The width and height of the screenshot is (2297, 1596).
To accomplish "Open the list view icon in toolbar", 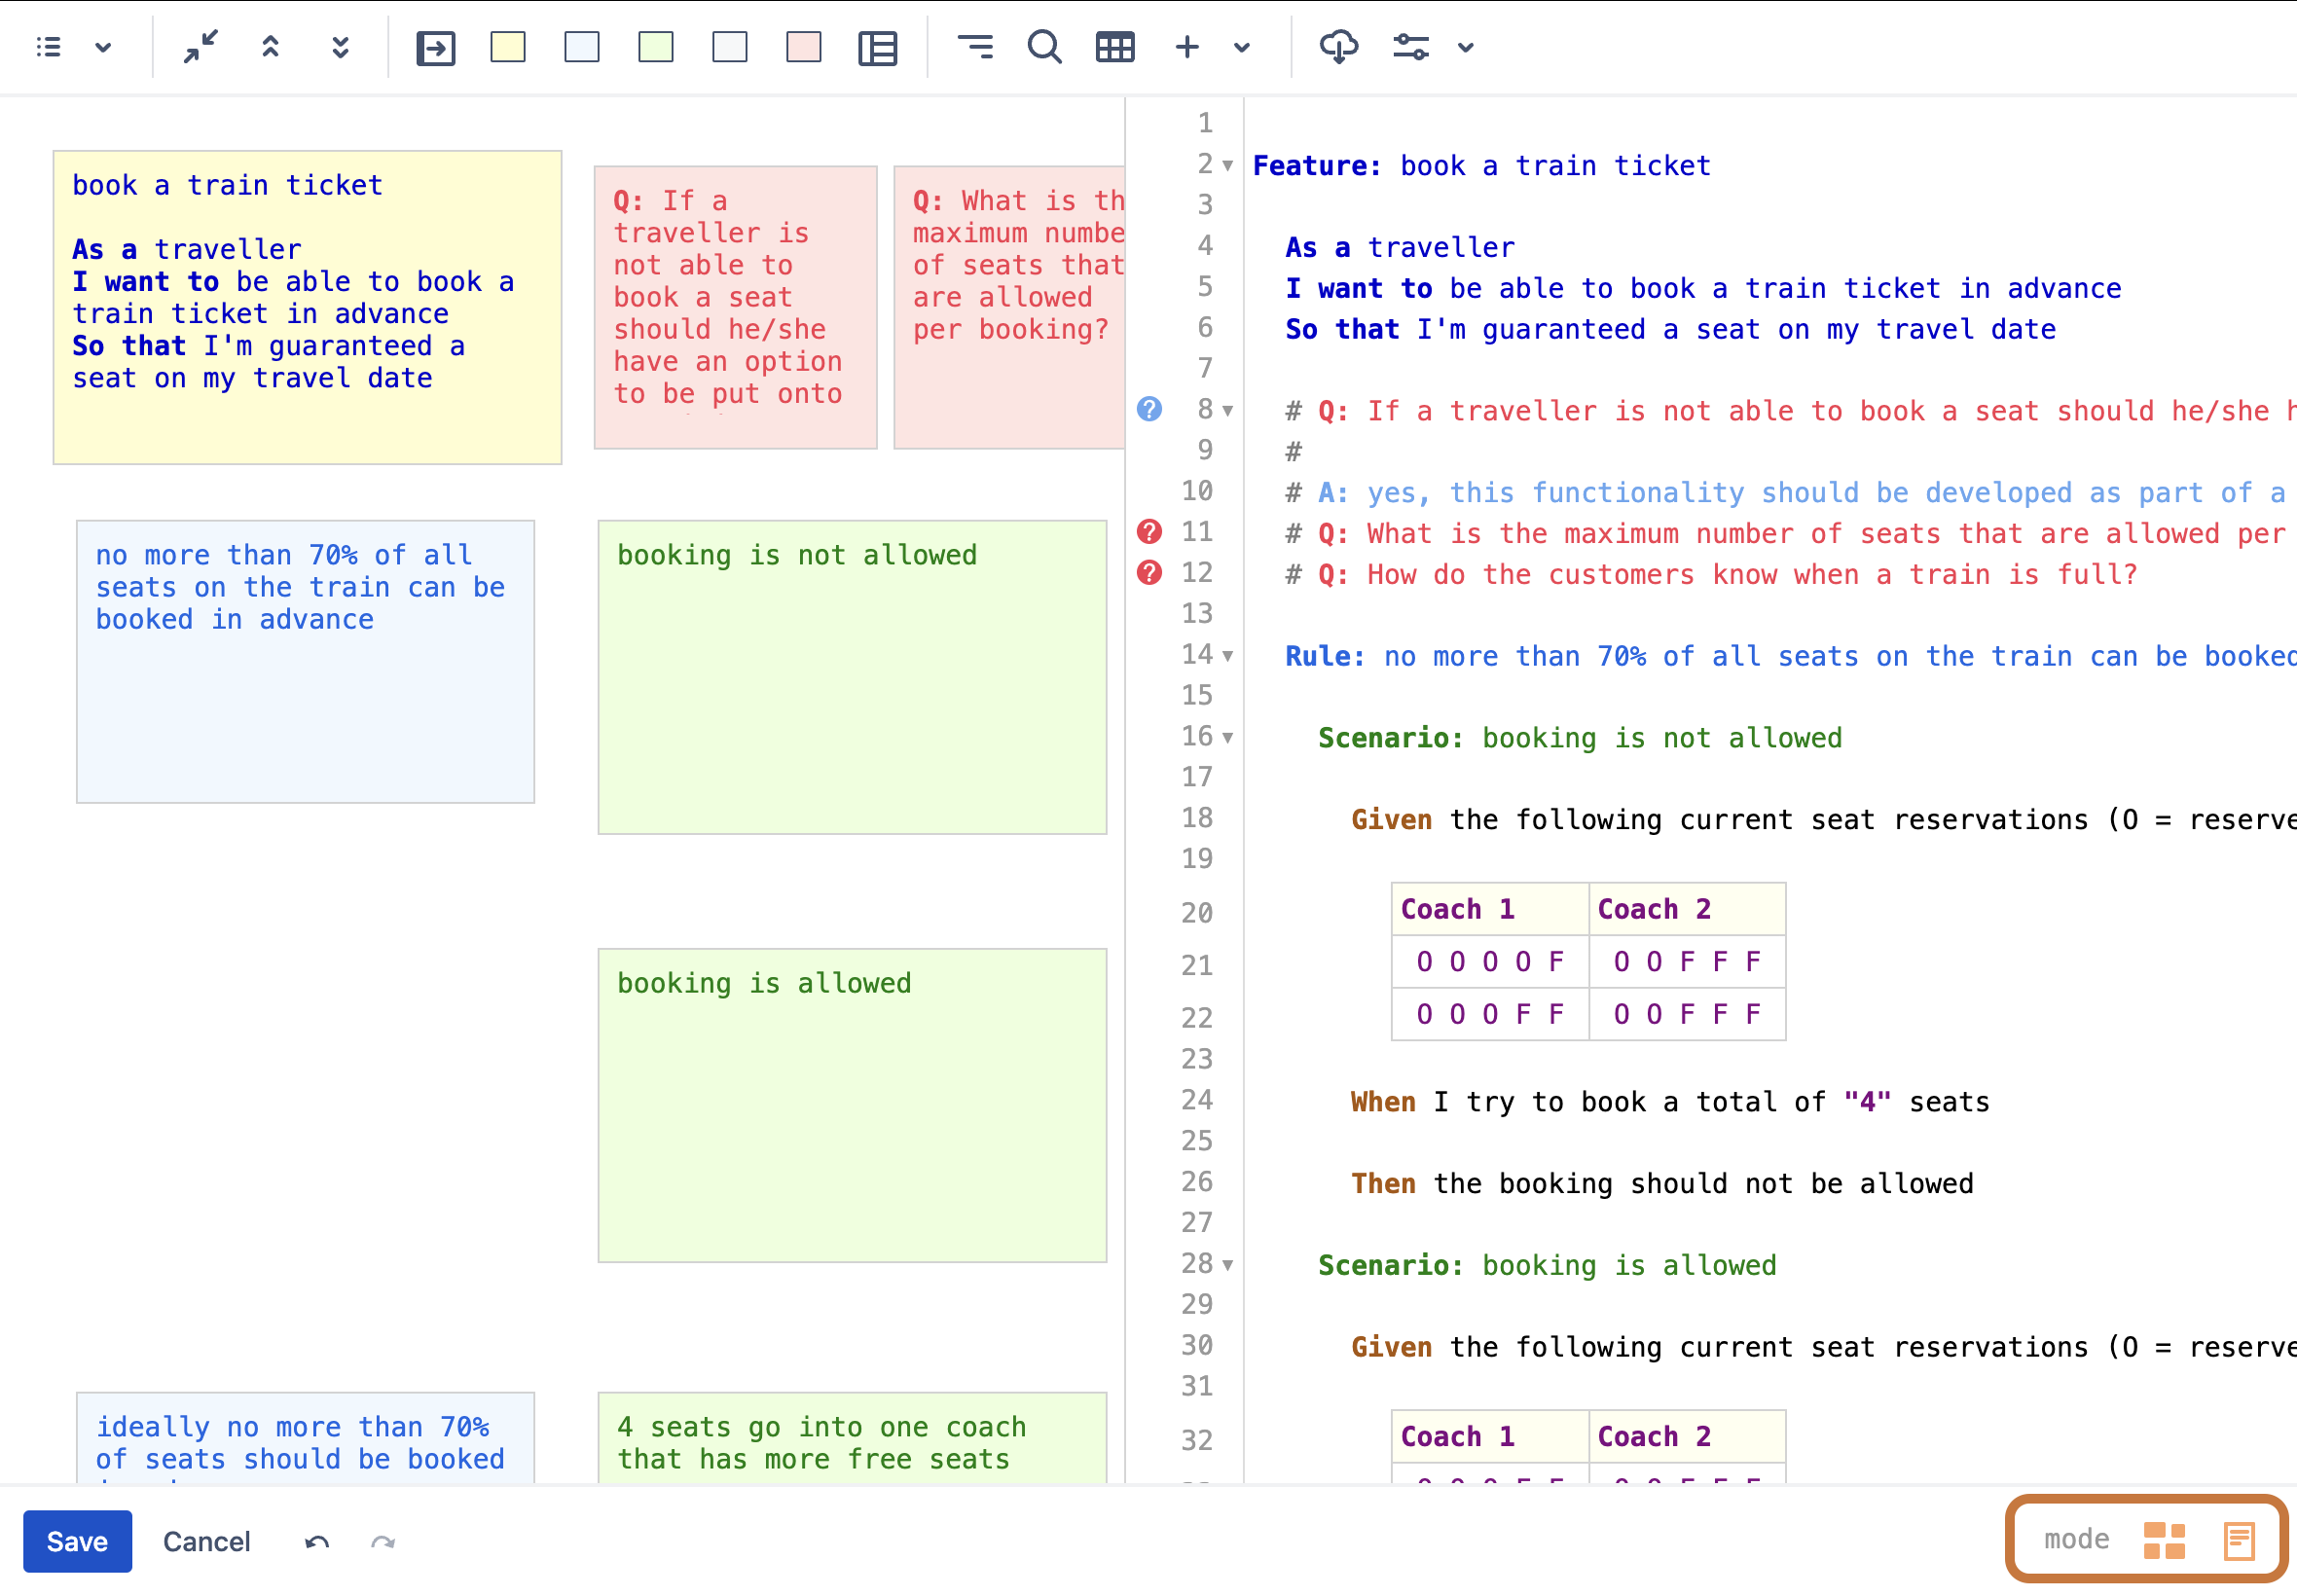I will pos(48,47).
